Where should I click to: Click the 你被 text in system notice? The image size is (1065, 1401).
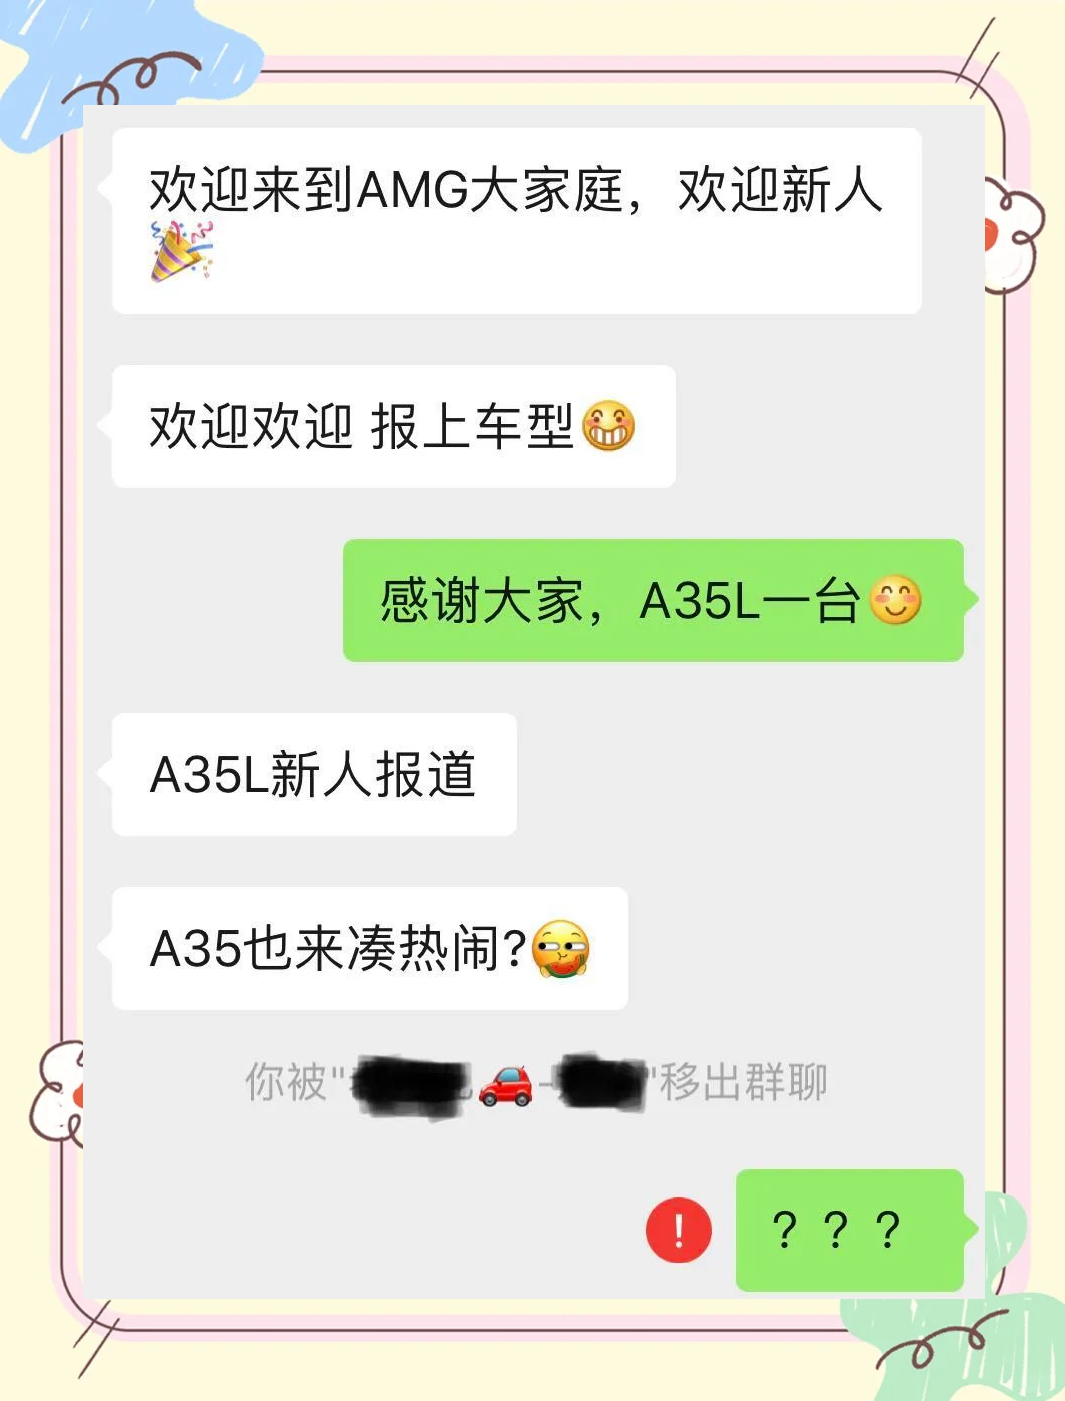coord(285,1082)
